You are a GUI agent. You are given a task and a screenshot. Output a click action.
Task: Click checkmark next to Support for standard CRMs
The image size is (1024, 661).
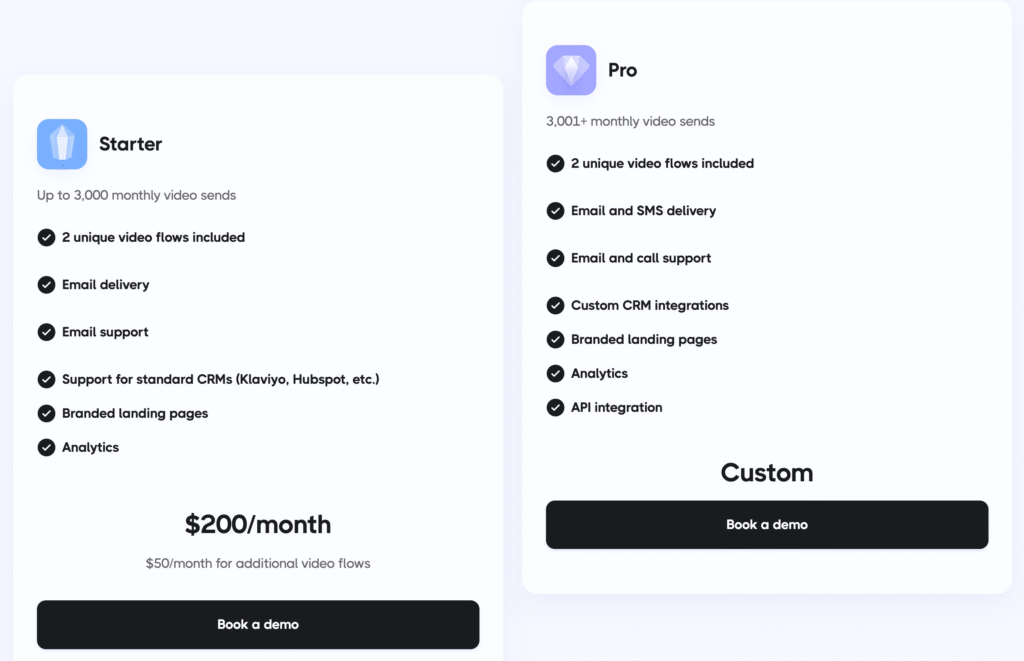pos(46,379)
